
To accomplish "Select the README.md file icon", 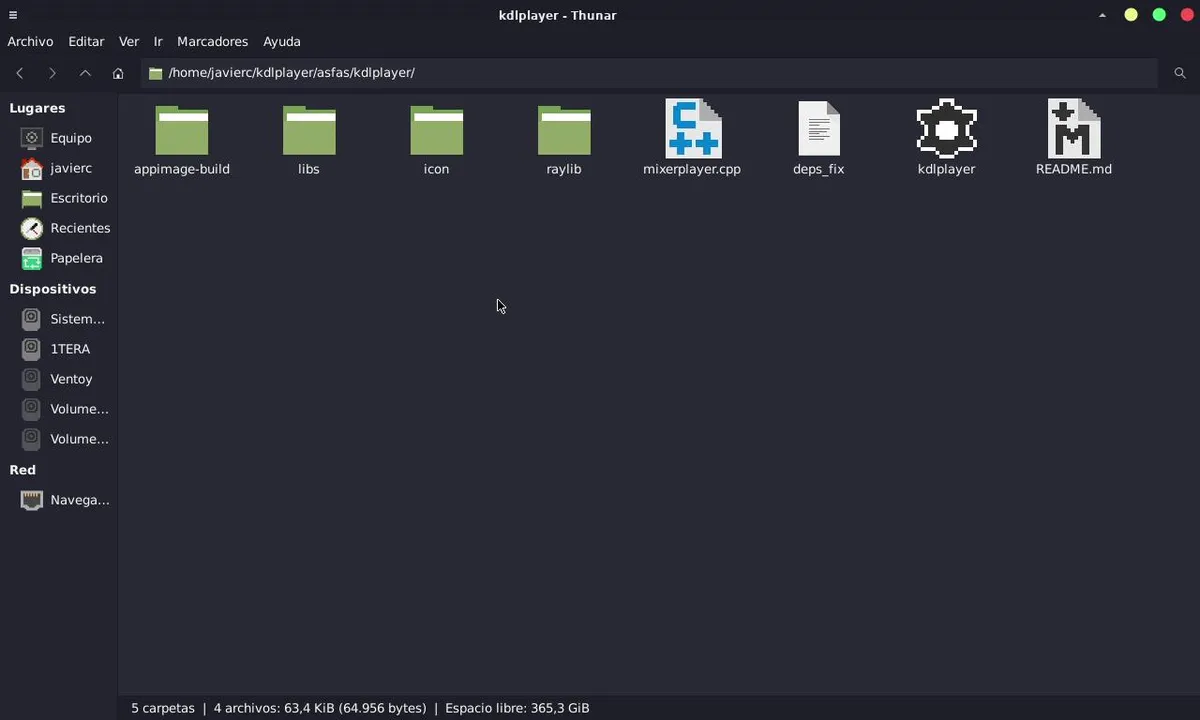I will (1074, 128).
